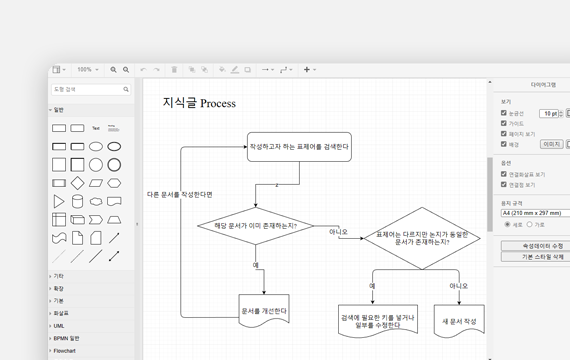This screenshot has width=570, height=360.
Task: Click the line color pencil icon
Action: pyautogui.click(x=235, y=69)
